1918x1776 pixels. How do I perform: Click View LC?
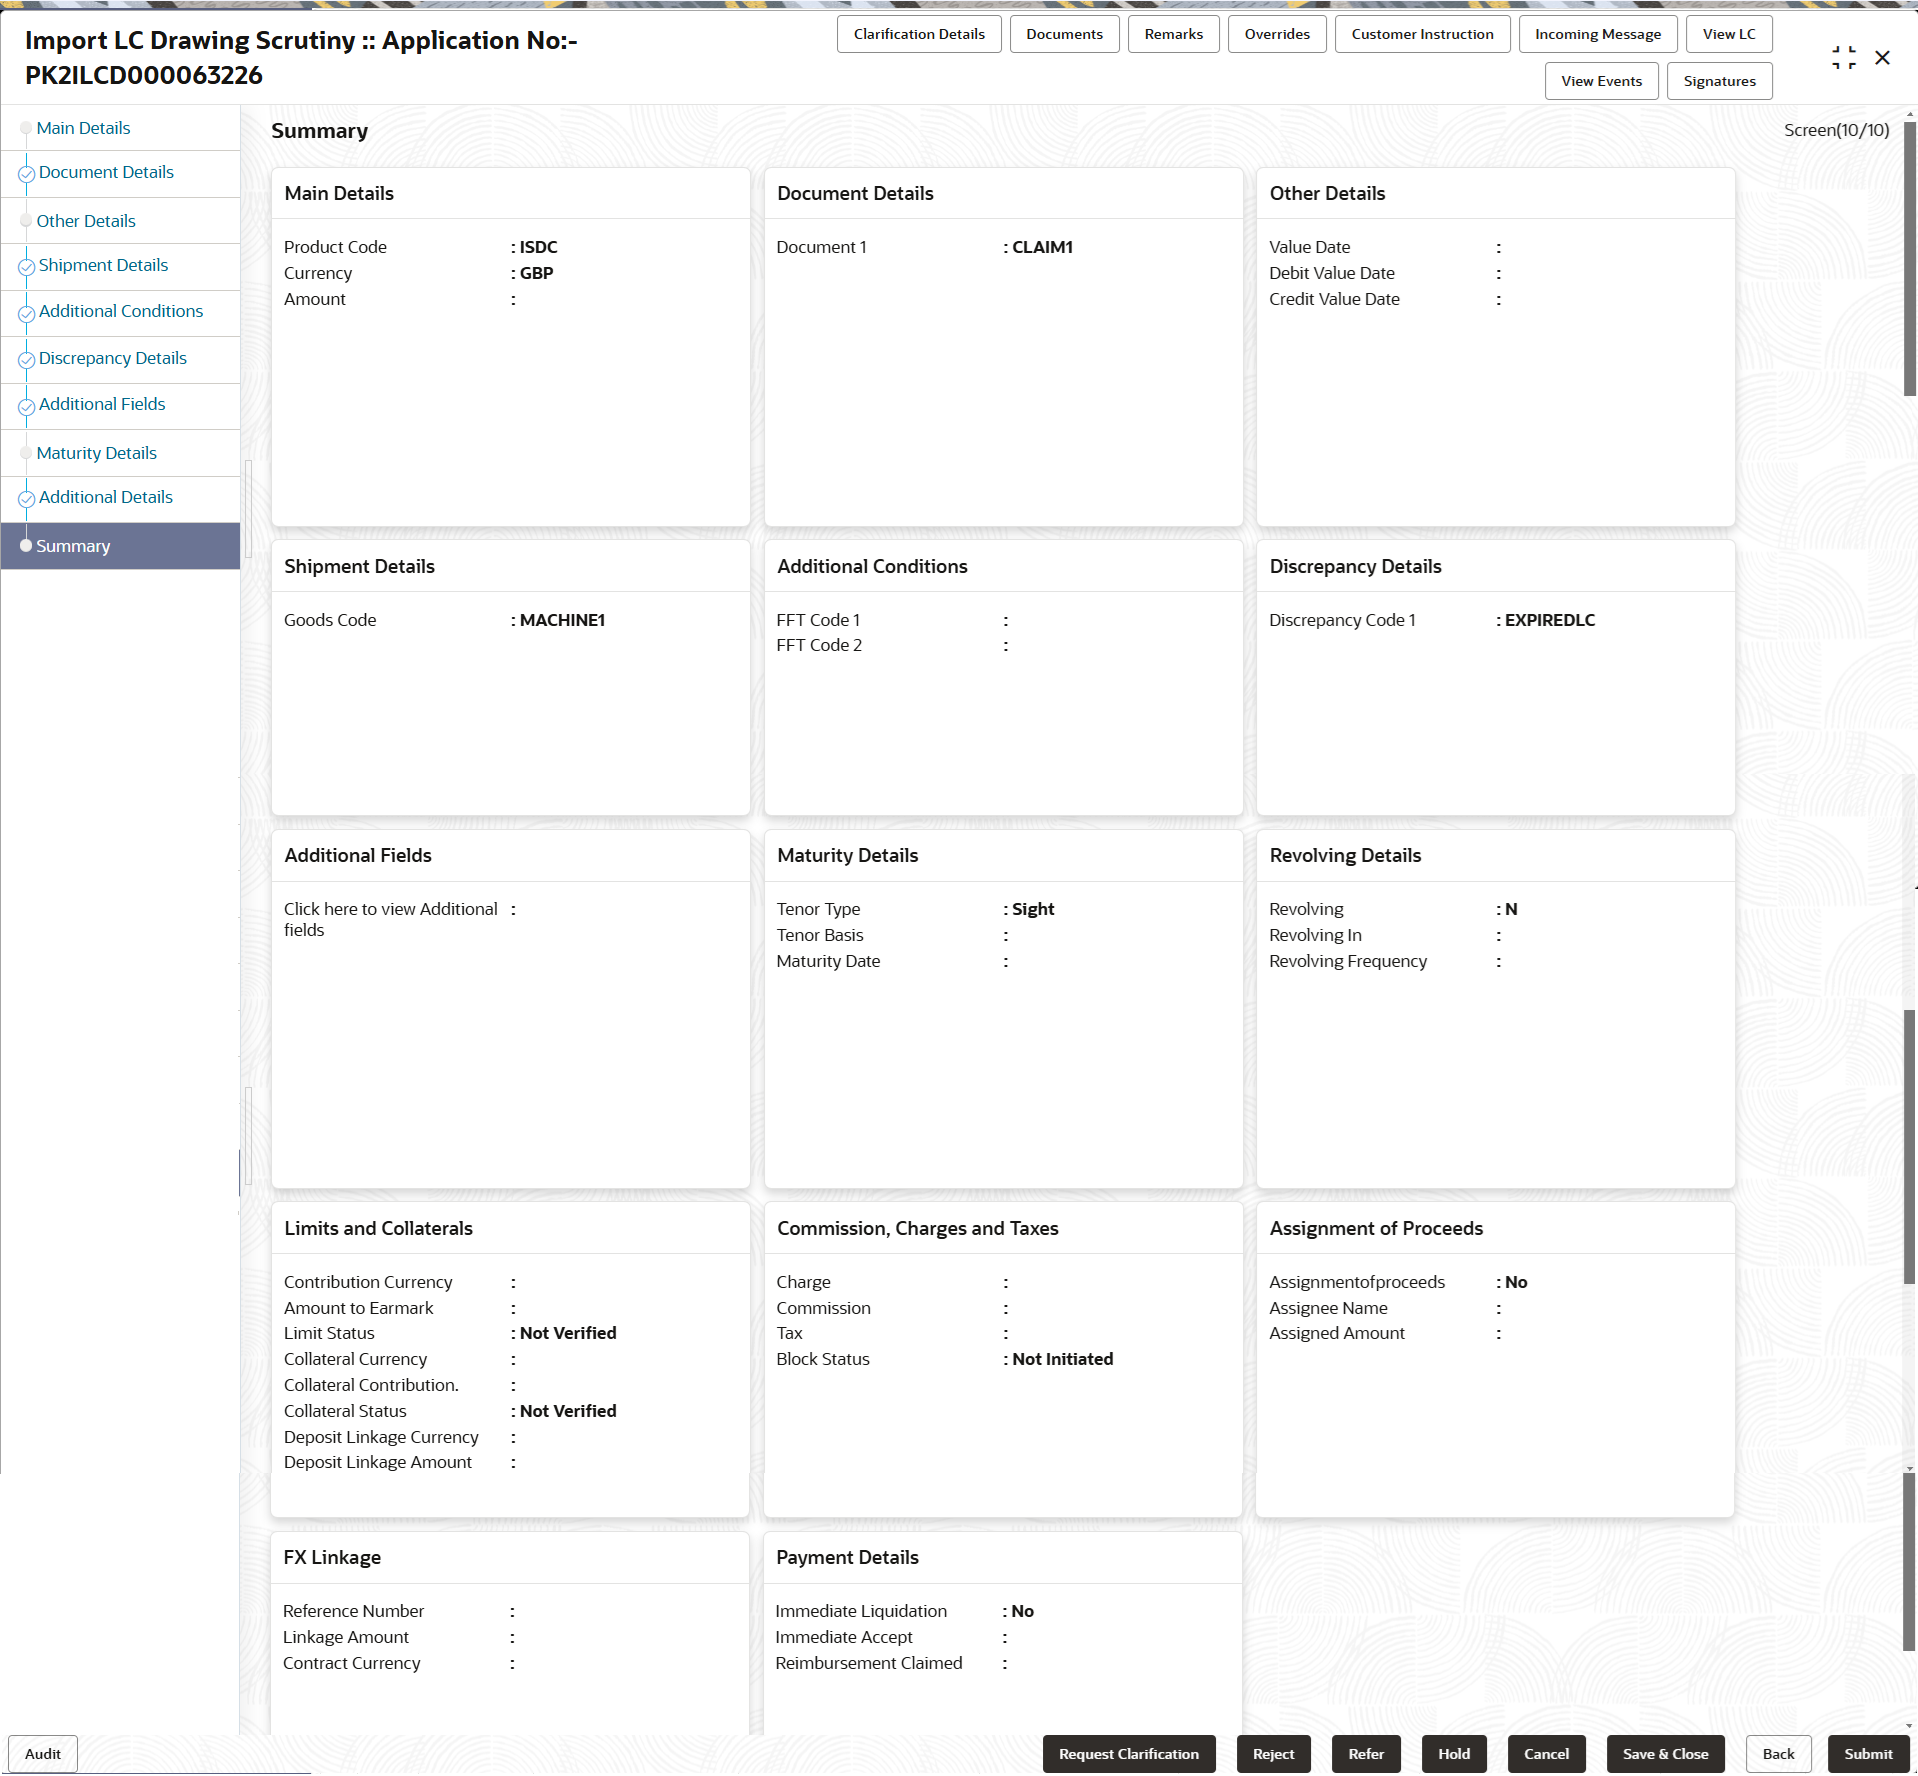coord(1728,33)
